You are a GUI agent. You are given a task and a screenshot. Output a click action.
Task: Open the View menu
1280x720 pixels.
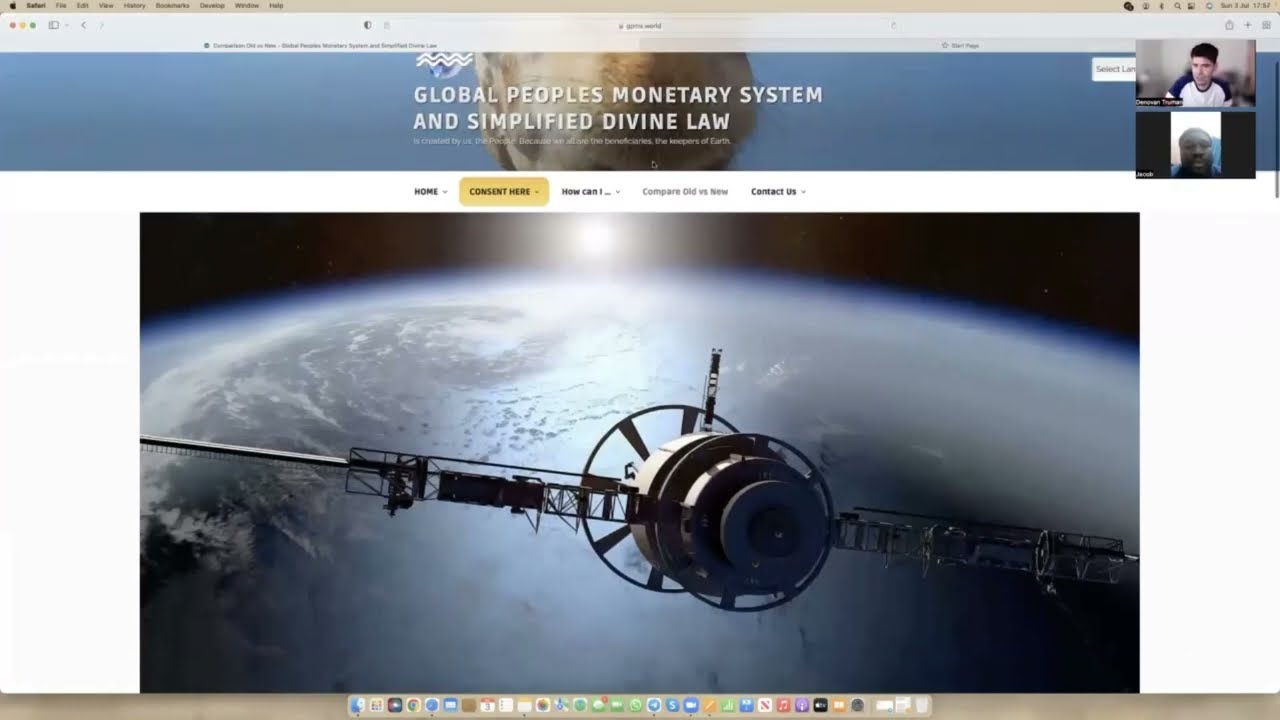click(x=106, y=6)
